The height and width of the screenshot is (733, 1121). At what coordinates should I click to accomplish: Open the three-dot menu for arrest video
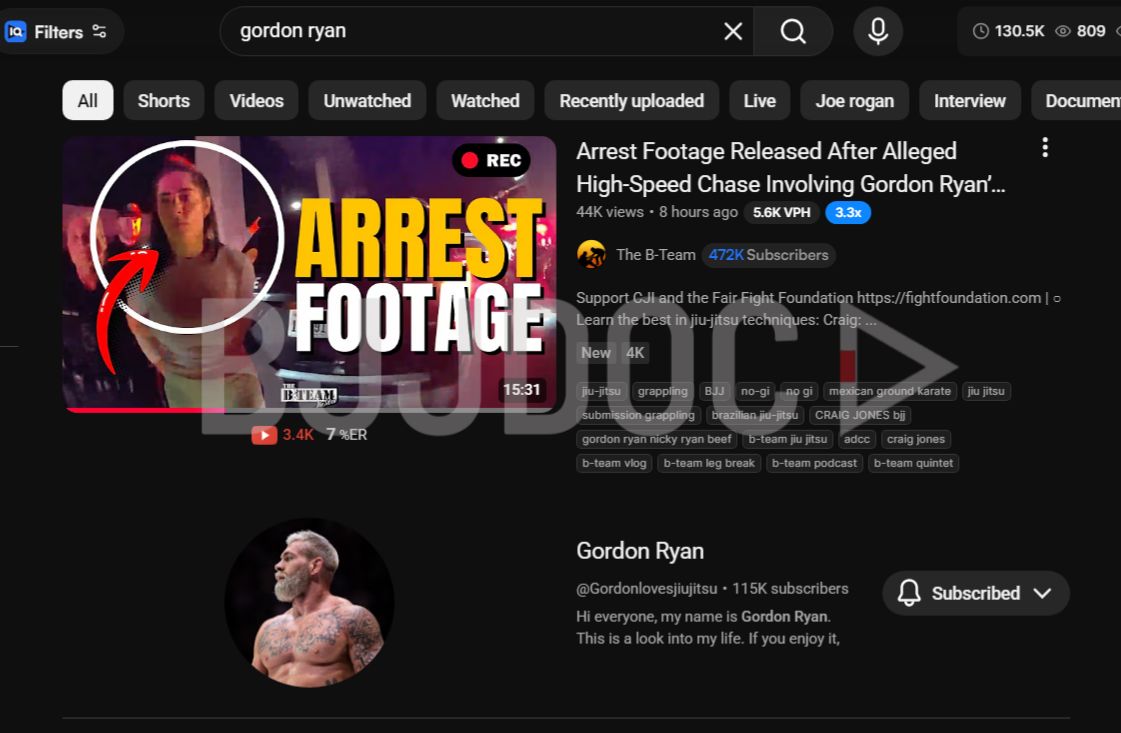click(1045, 148)
